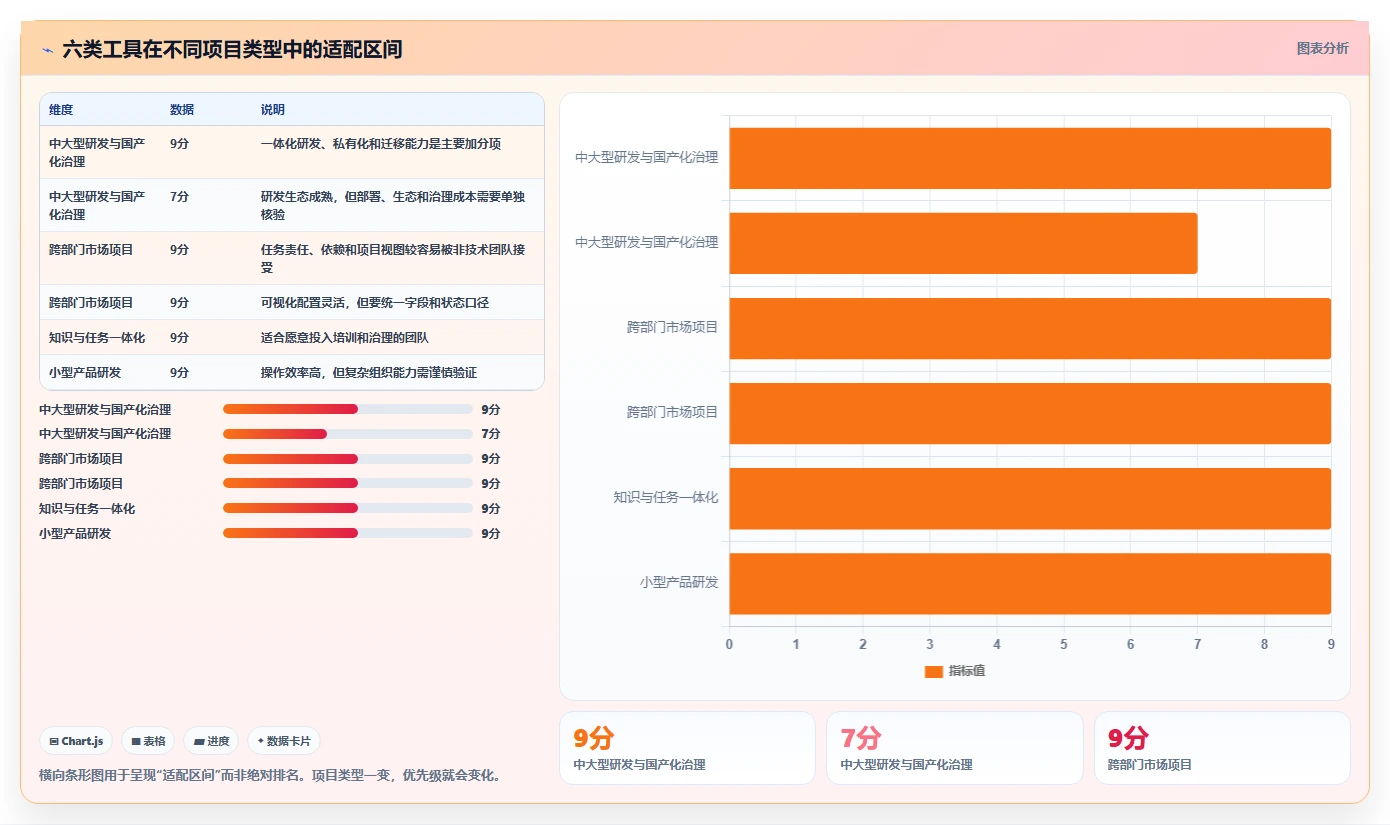Click the lightning icon beside the page title
This screenshot has width=1390, height=825.
pyautogui.click(x=48, y=50)
